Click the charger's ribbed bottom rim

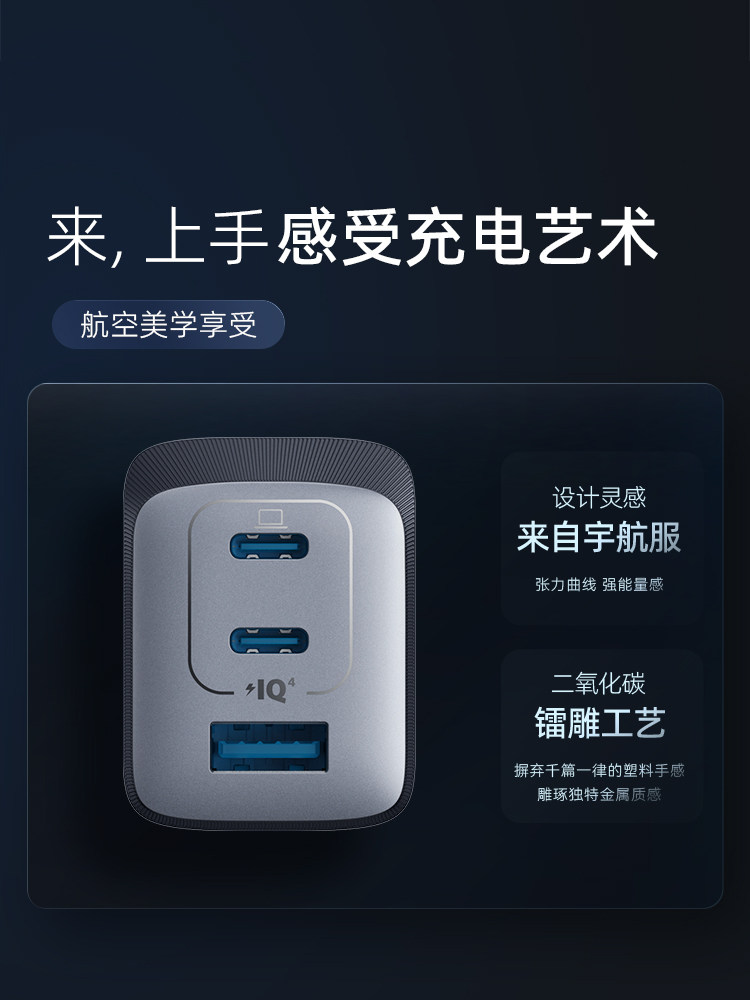[x=269, y=823]
